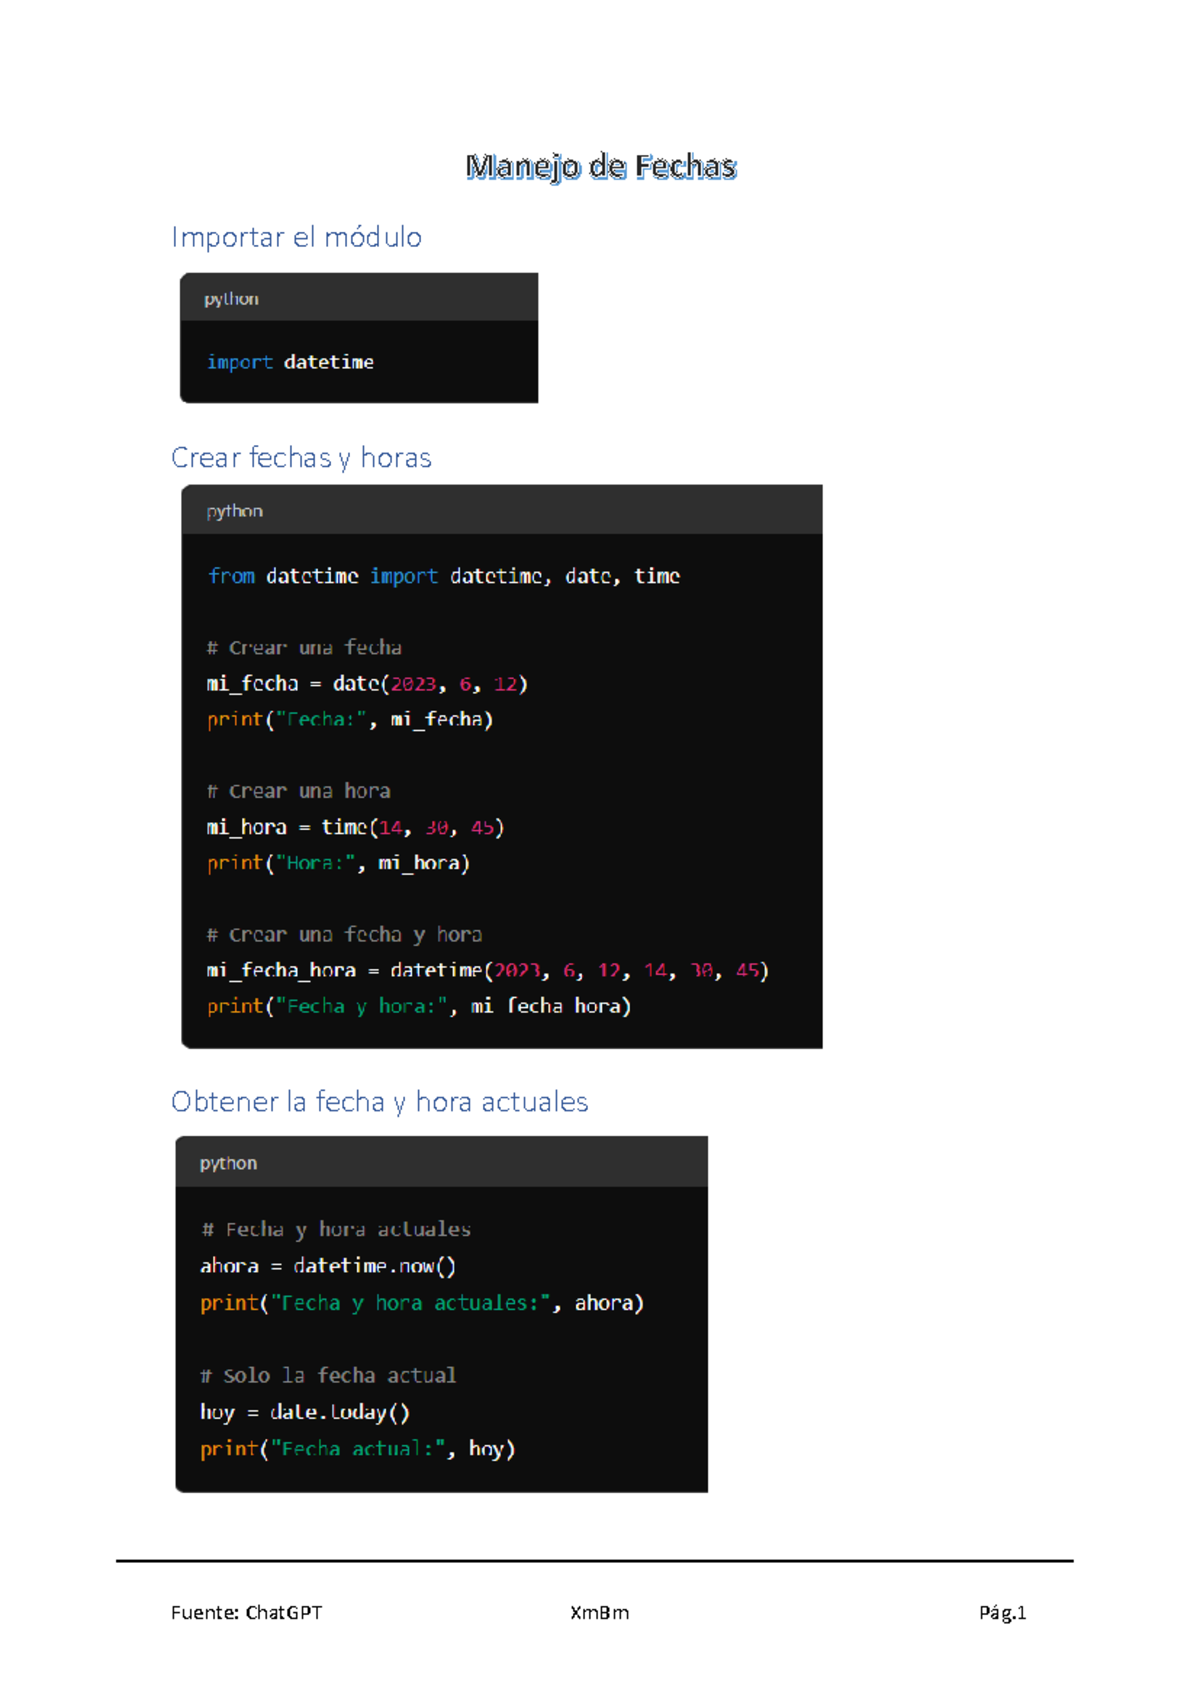Click the '# Crear una fecha' comment

[x=304, y=648]
